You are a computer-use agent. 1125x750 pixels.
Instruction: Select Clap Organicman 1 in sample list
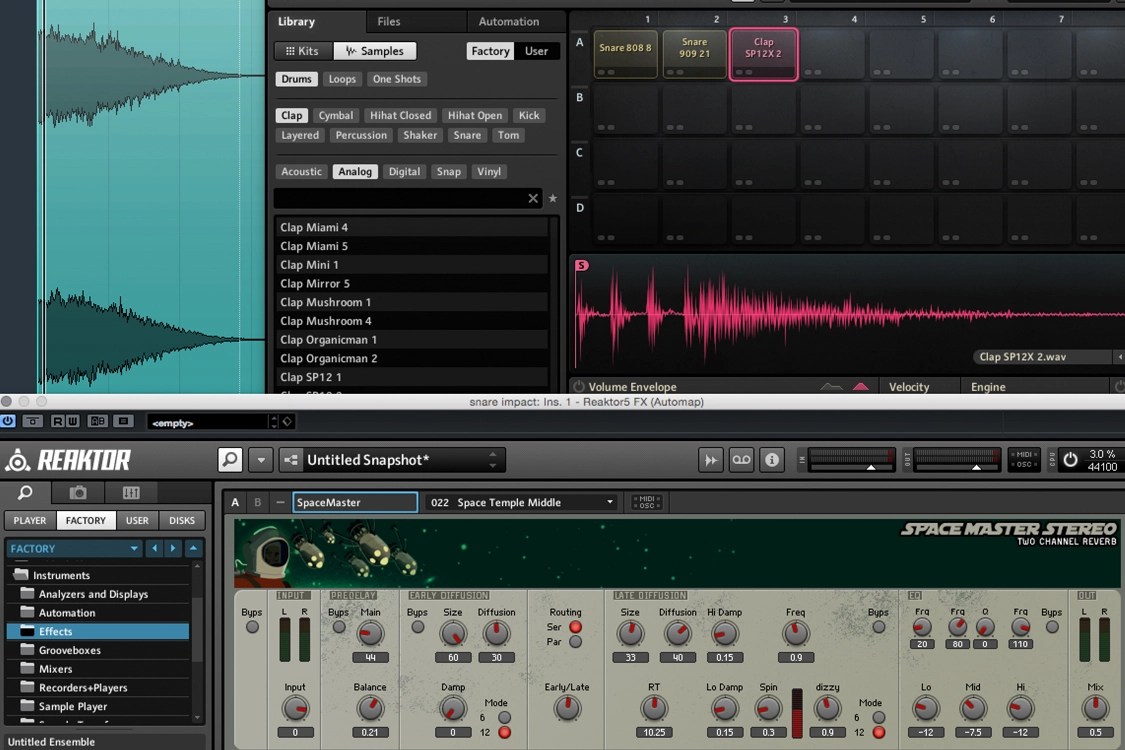[x=411, y=339]
